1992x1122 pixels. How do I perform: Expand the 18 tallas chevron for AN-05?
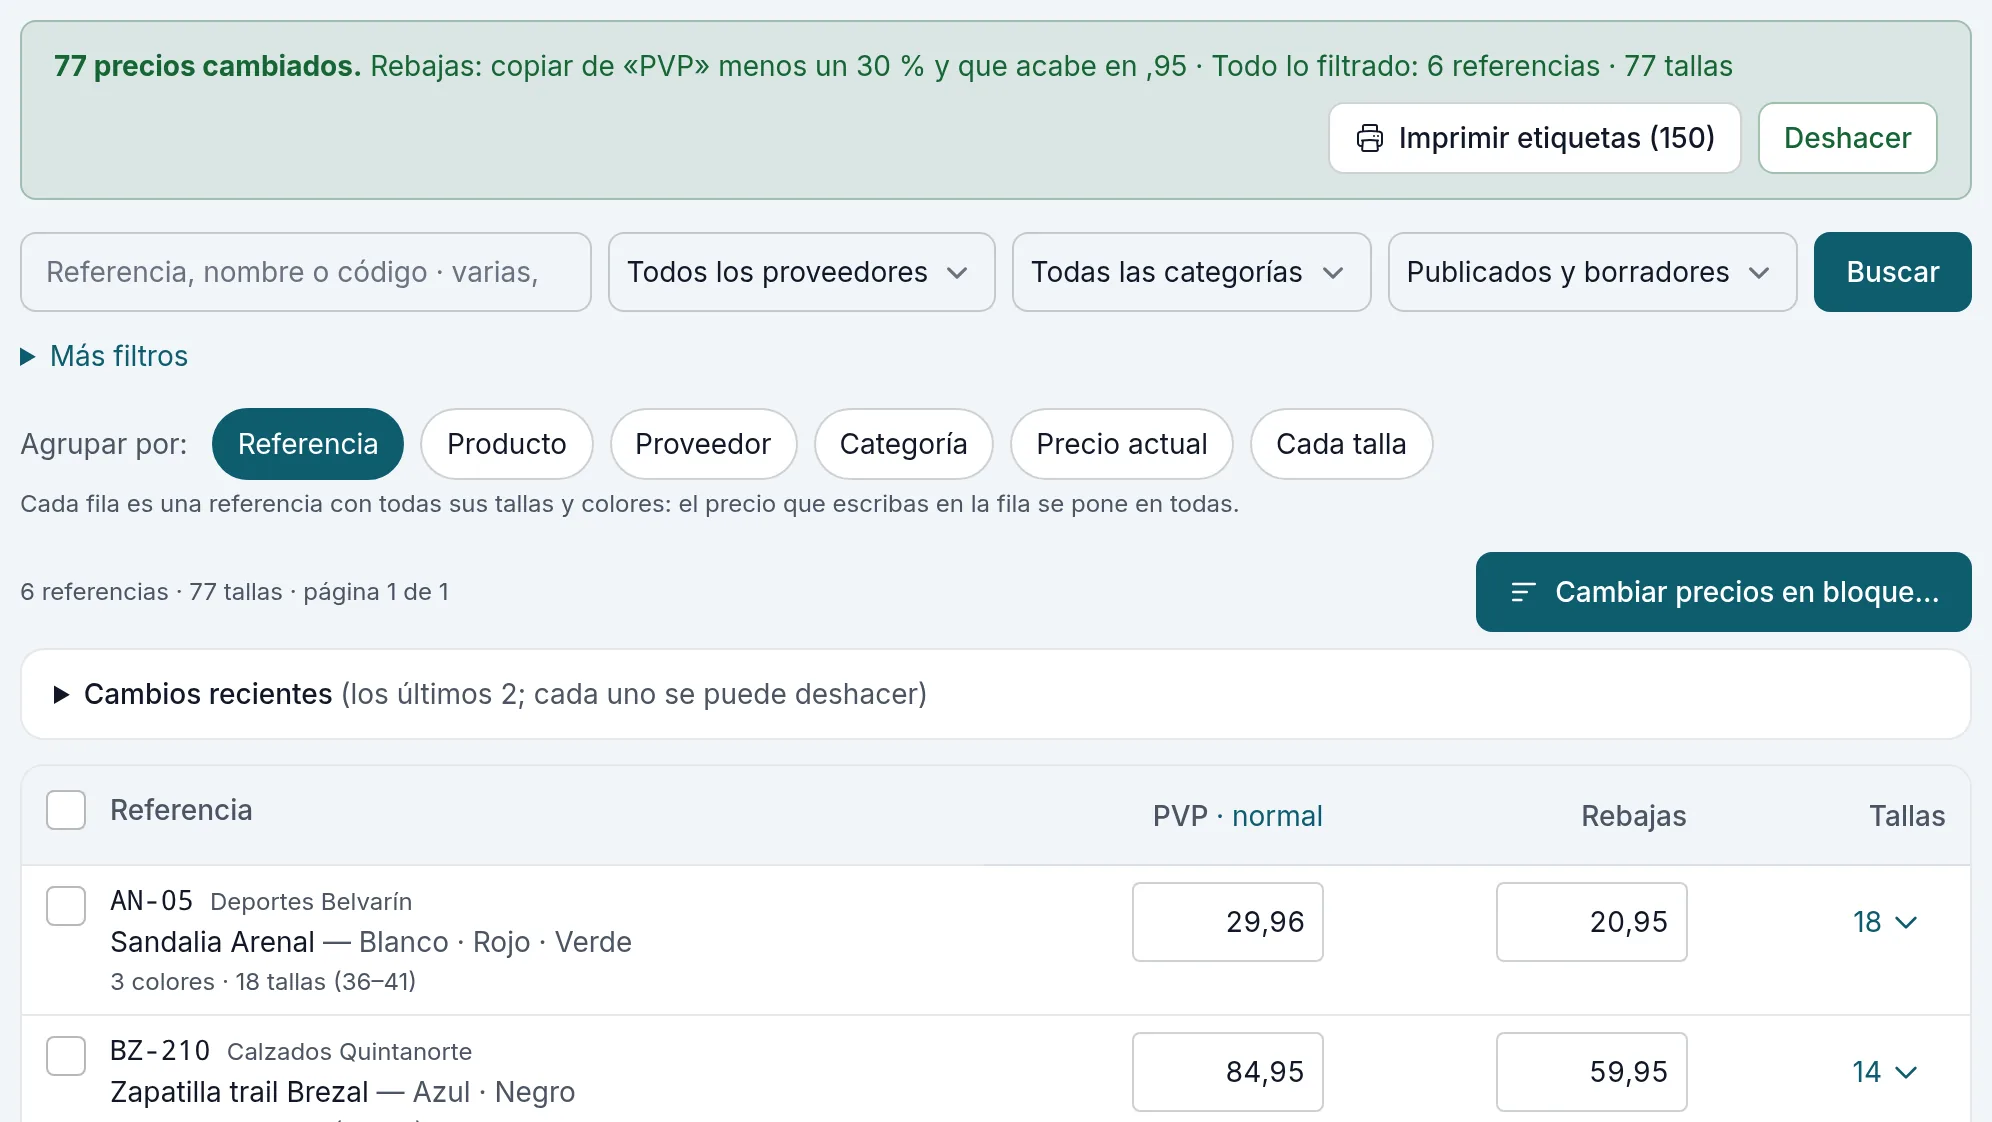[x=1906, y=922]
